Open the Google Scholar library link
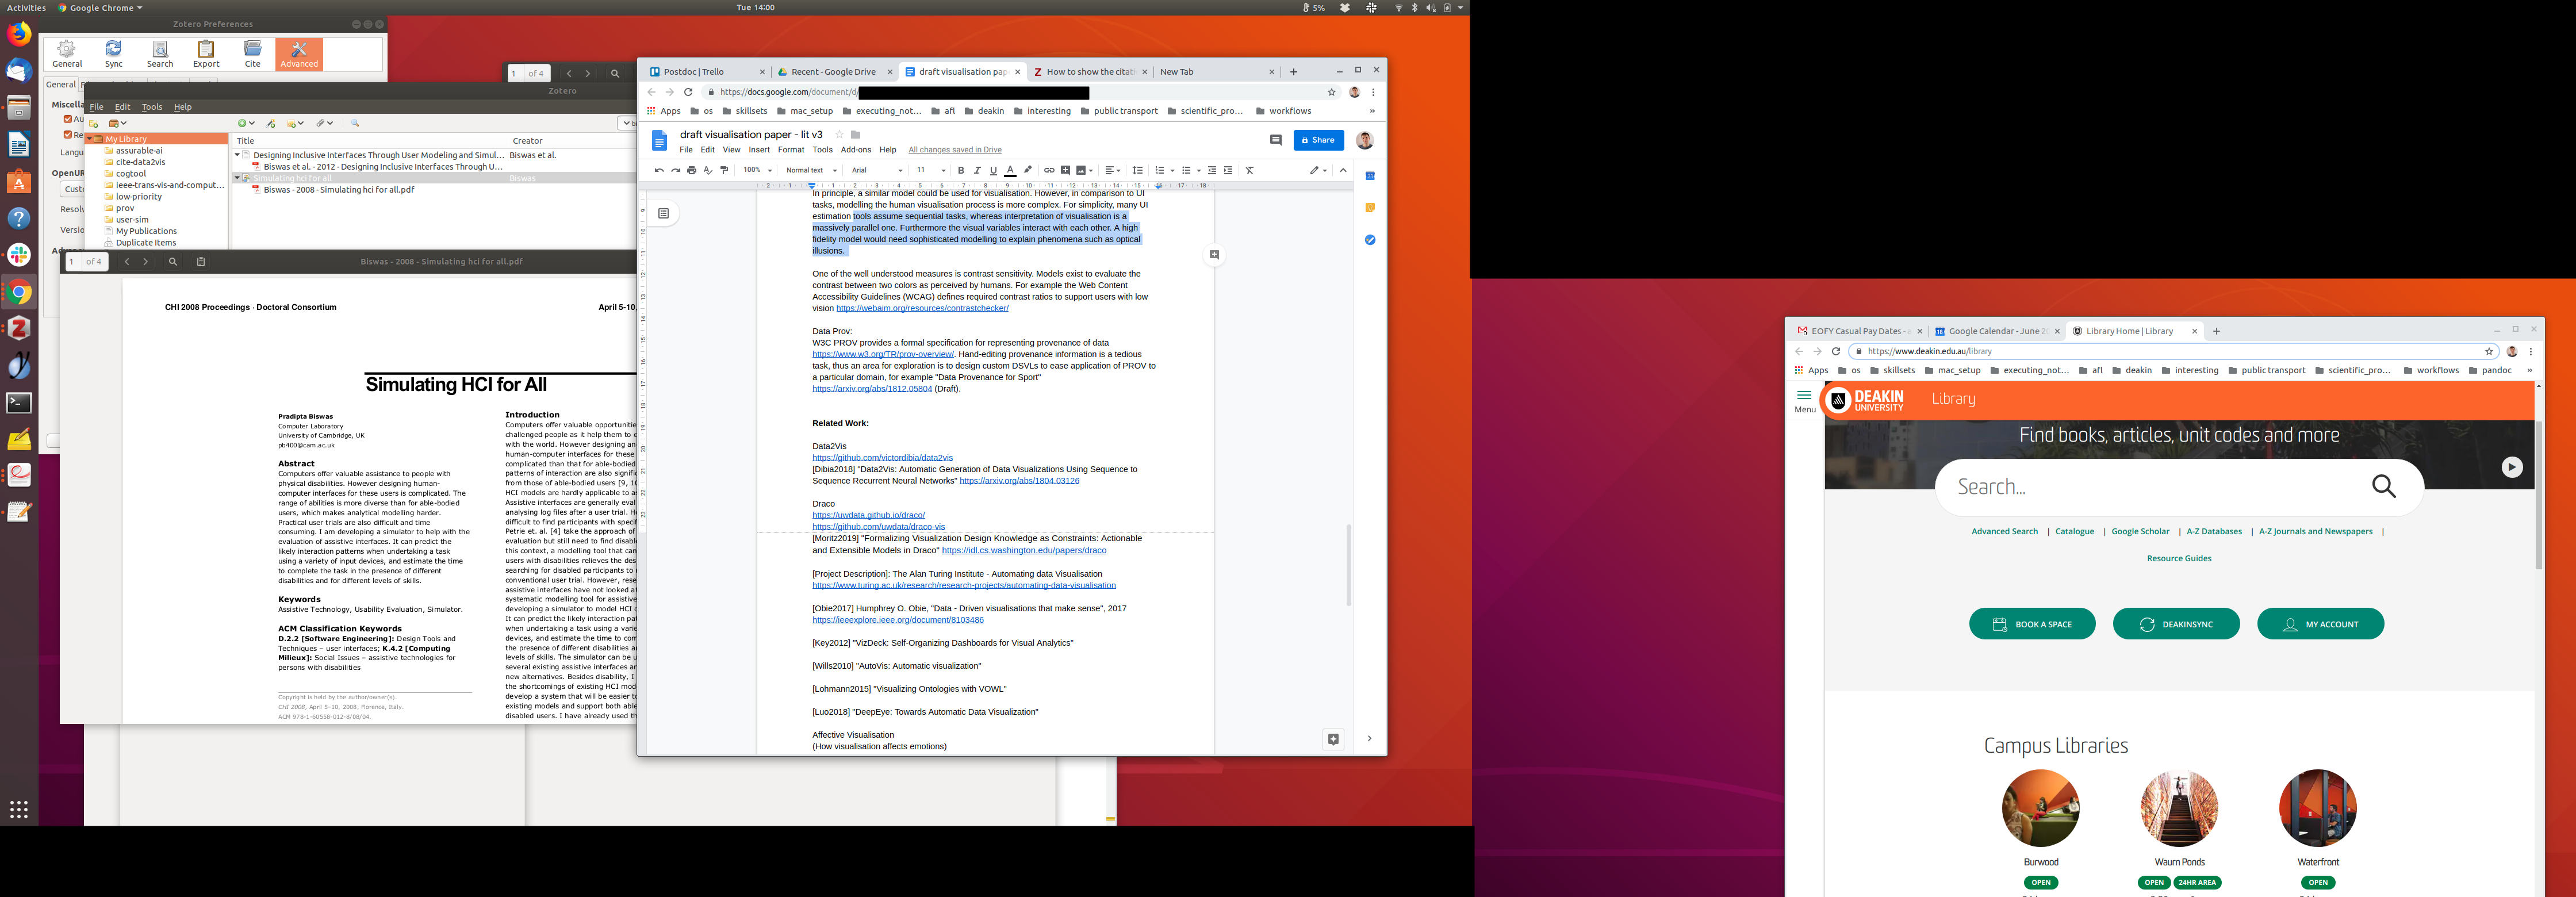 [x=2140, y=532]
